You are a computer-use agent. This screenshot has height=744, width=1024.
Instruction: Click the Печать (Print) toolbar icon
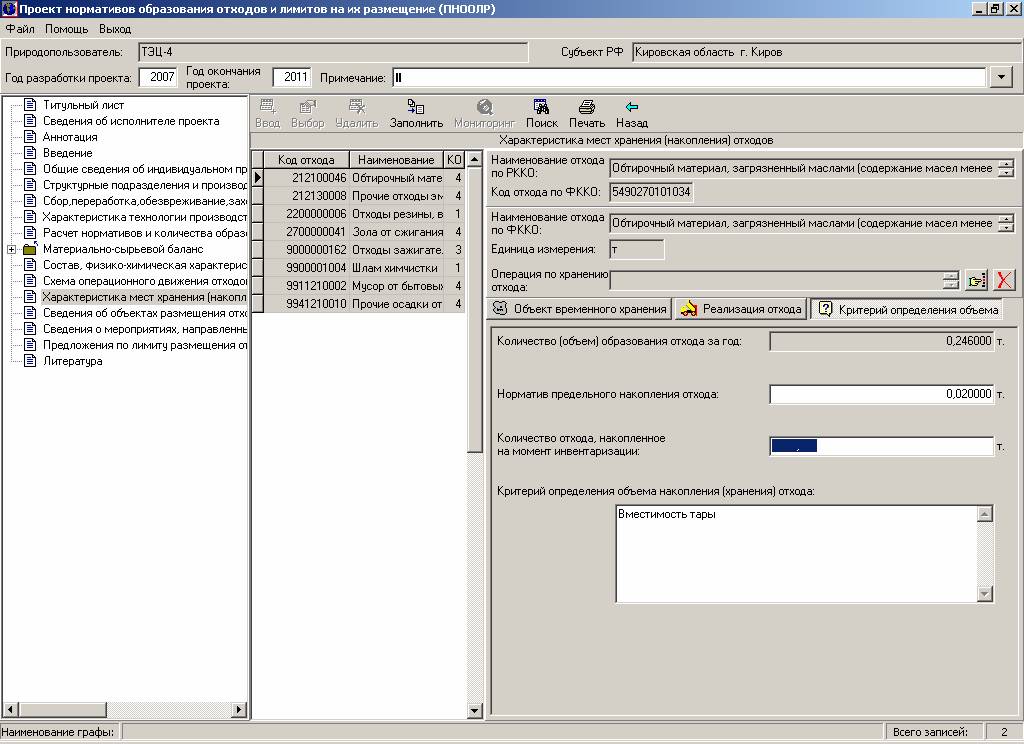tap(587, 107)
